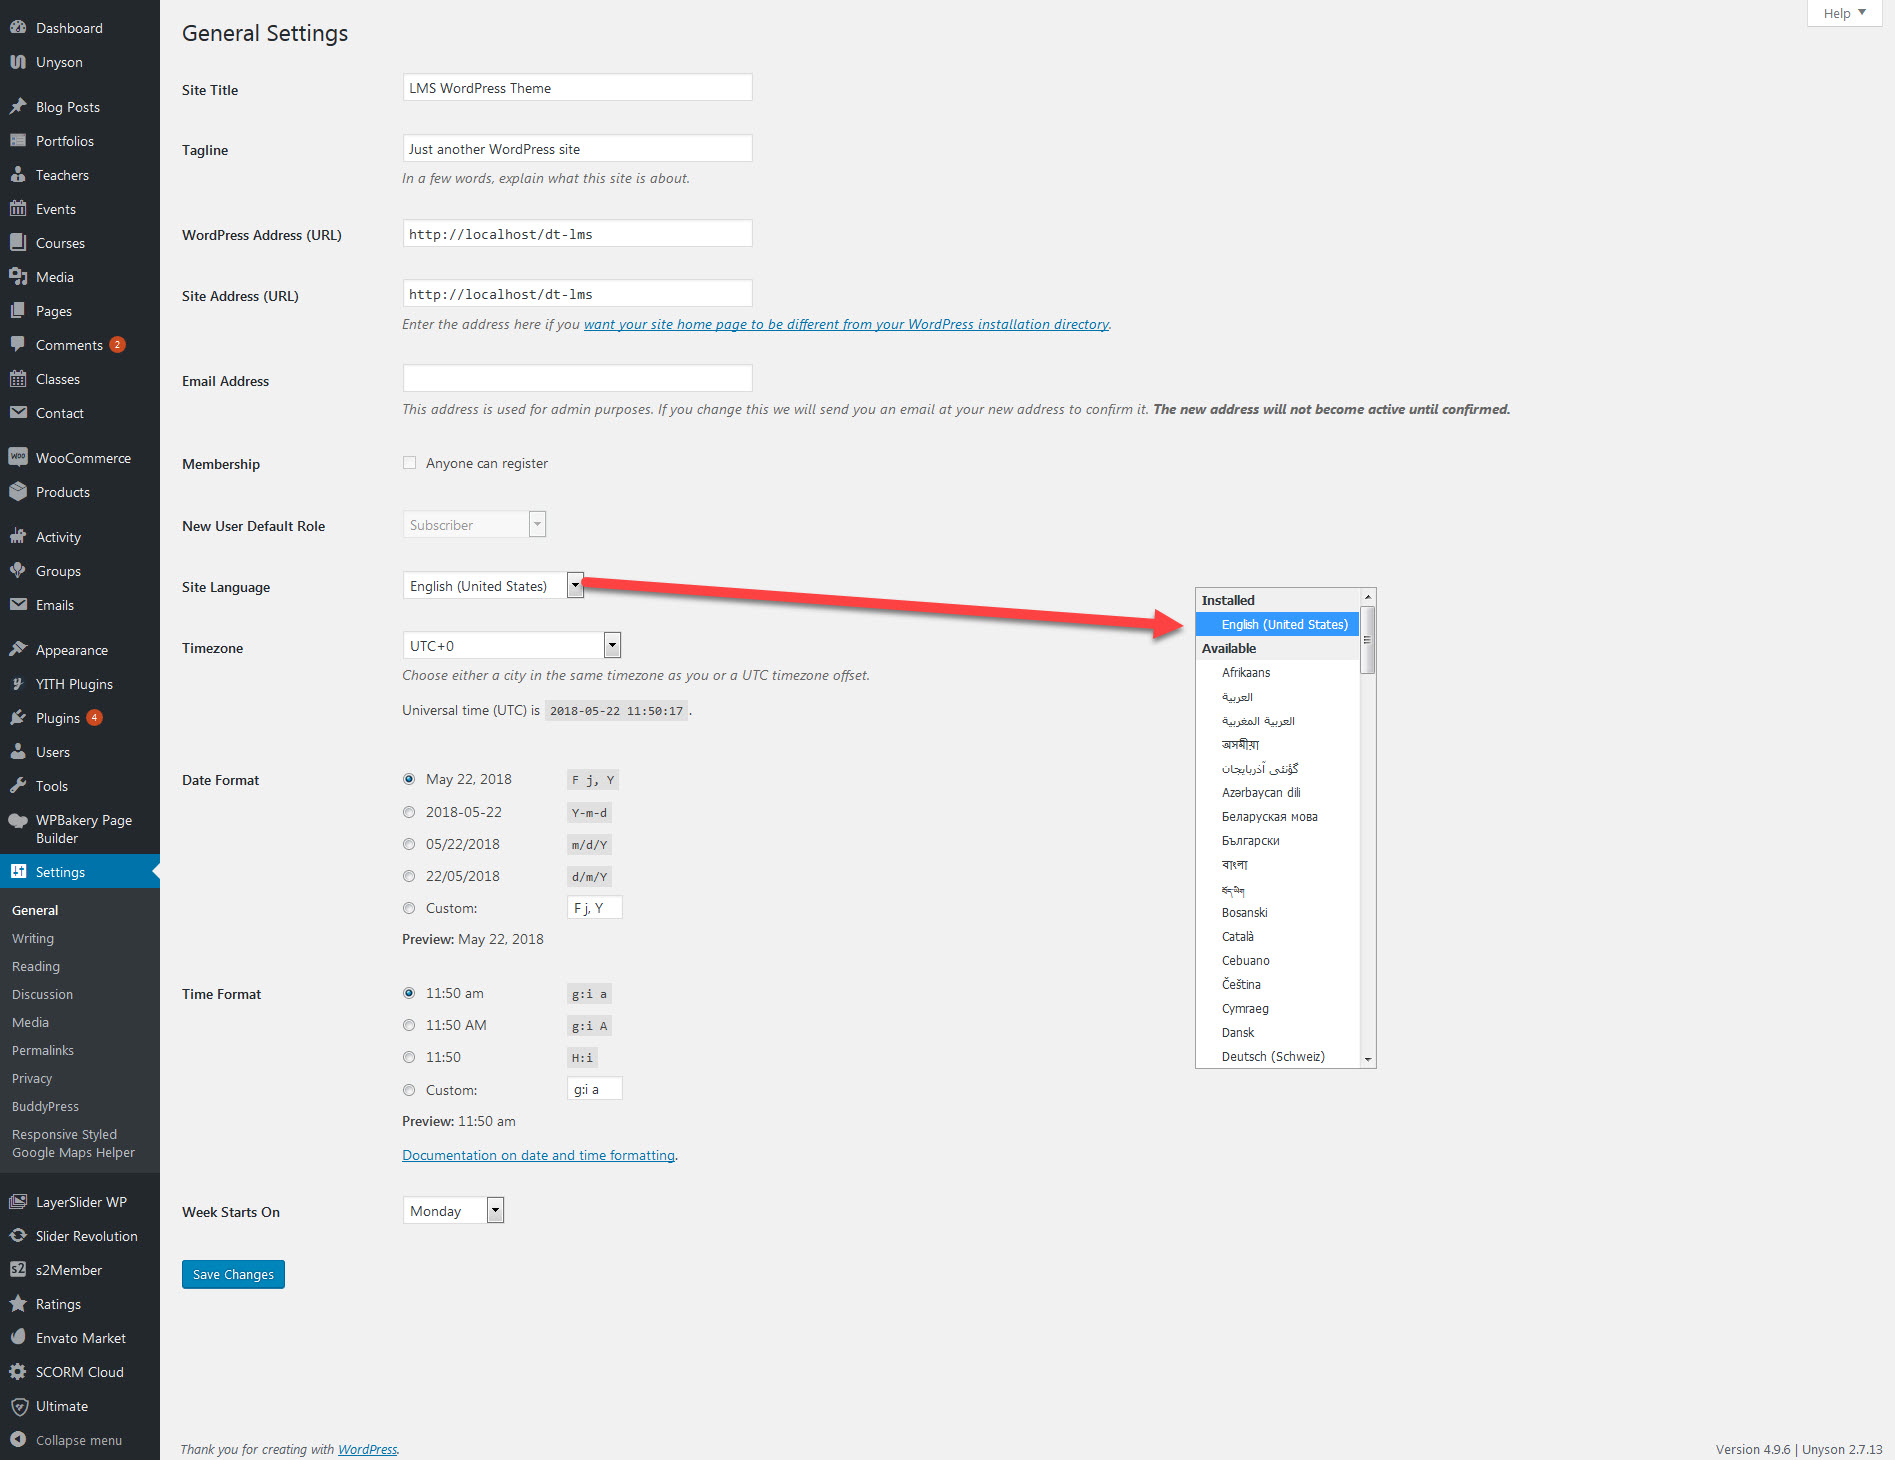The width and height of the screenshot is (1895, 1460).
Task: Choose the 11:50 AM time format option
Action: [x=409, y=1025]
